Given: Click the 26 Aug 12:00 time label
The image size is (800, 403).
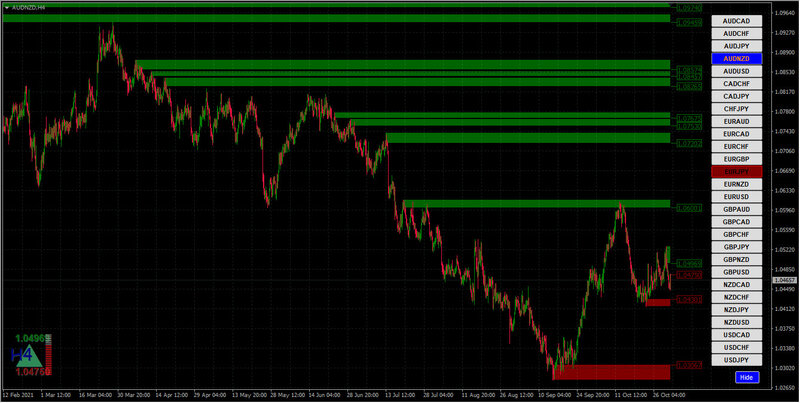Looking at the screenshot, I should pyautogui.click(x=516, y=395).
